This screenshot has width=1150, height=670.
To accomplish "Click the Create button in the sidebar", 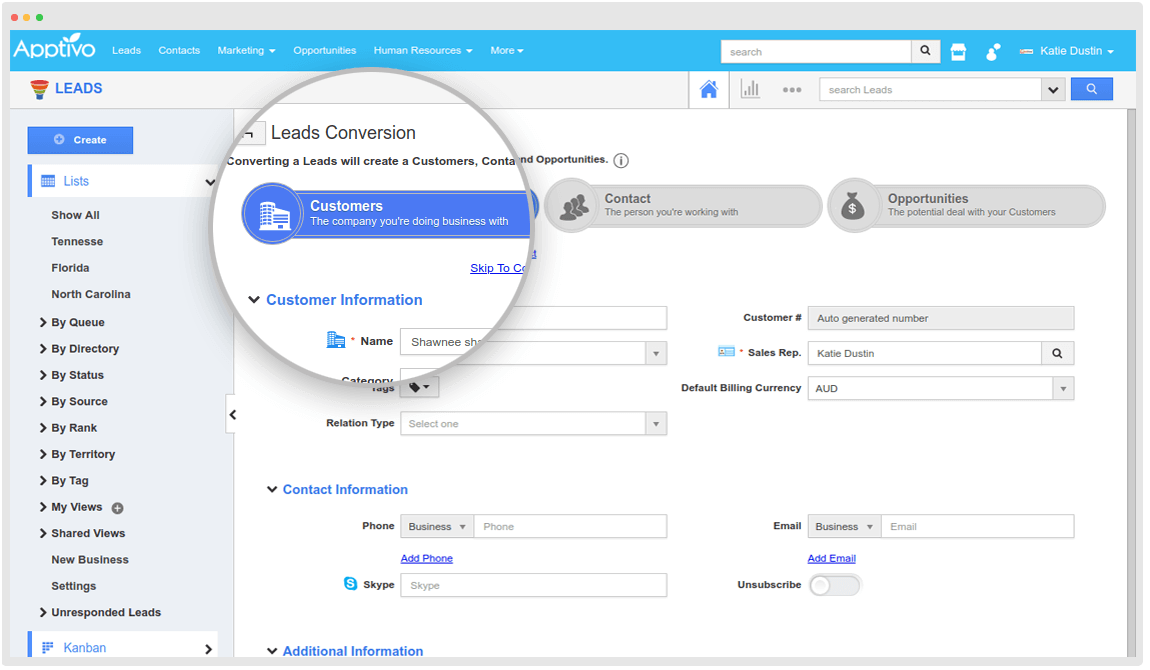I will coord(80,140).
